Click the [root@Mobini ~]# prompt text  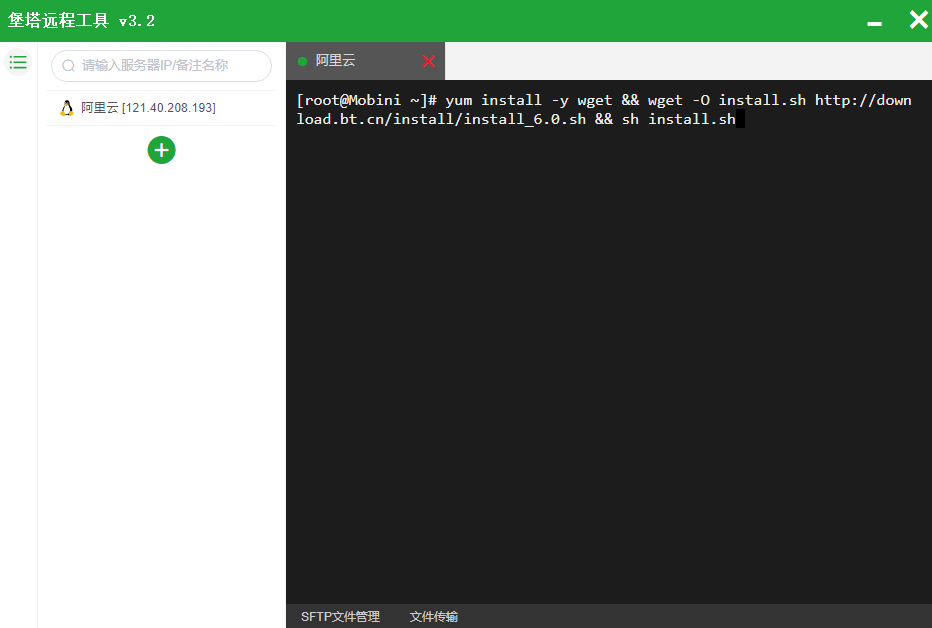[x=367, y=100]
